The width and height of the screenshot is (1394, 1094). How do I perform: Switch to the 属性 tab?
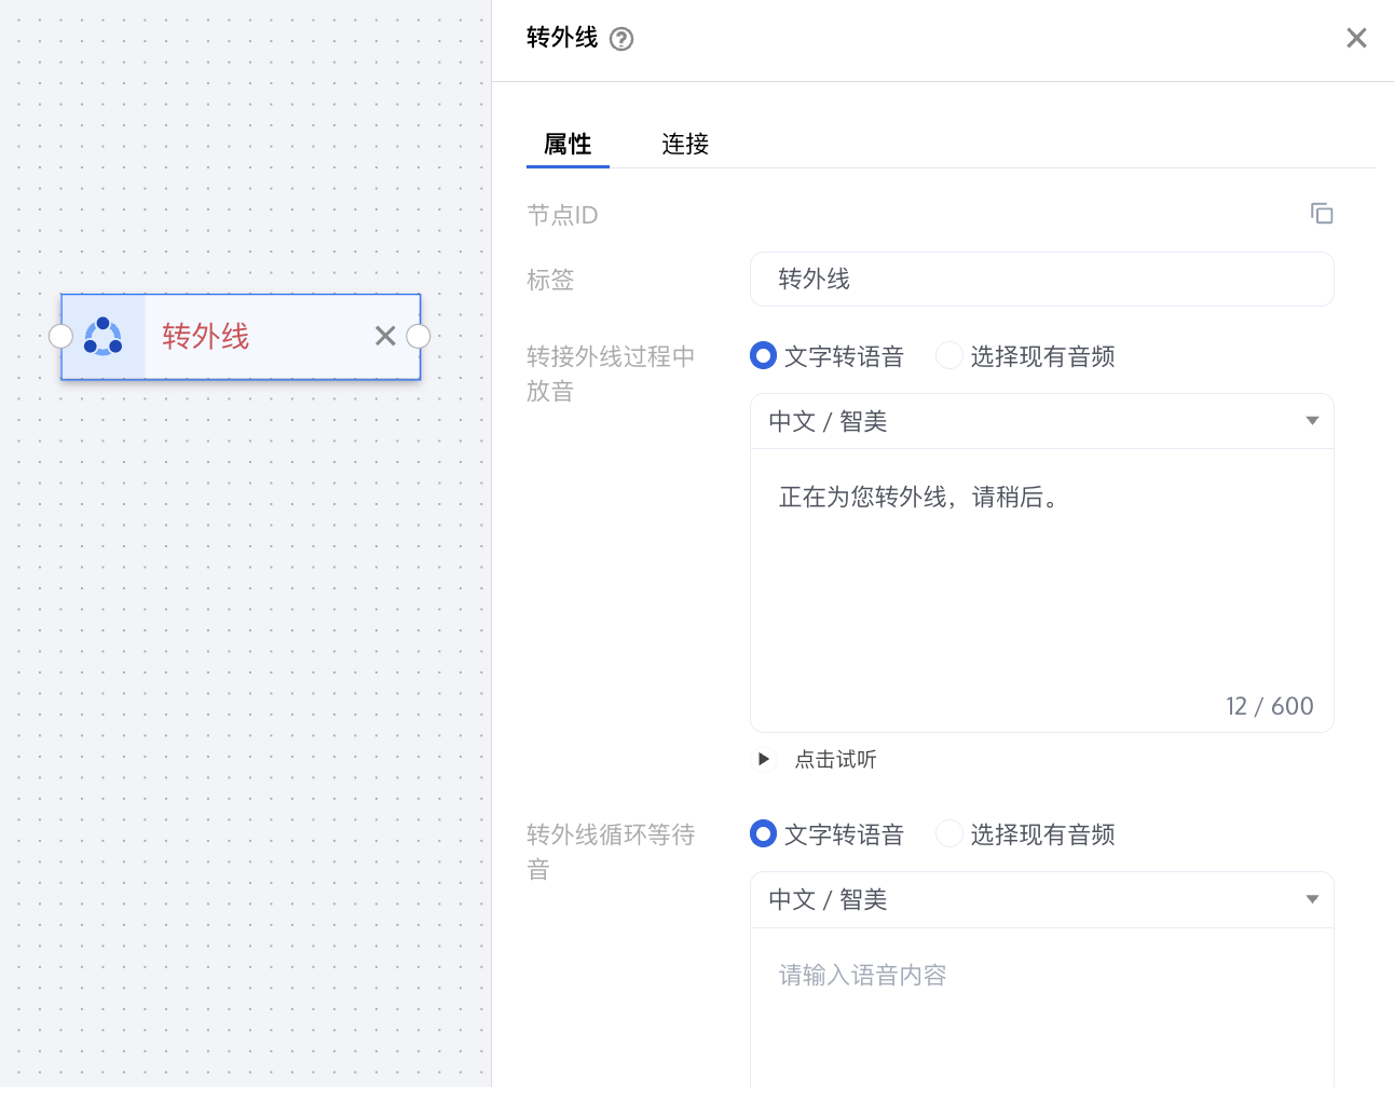click(x=567, y=144)
